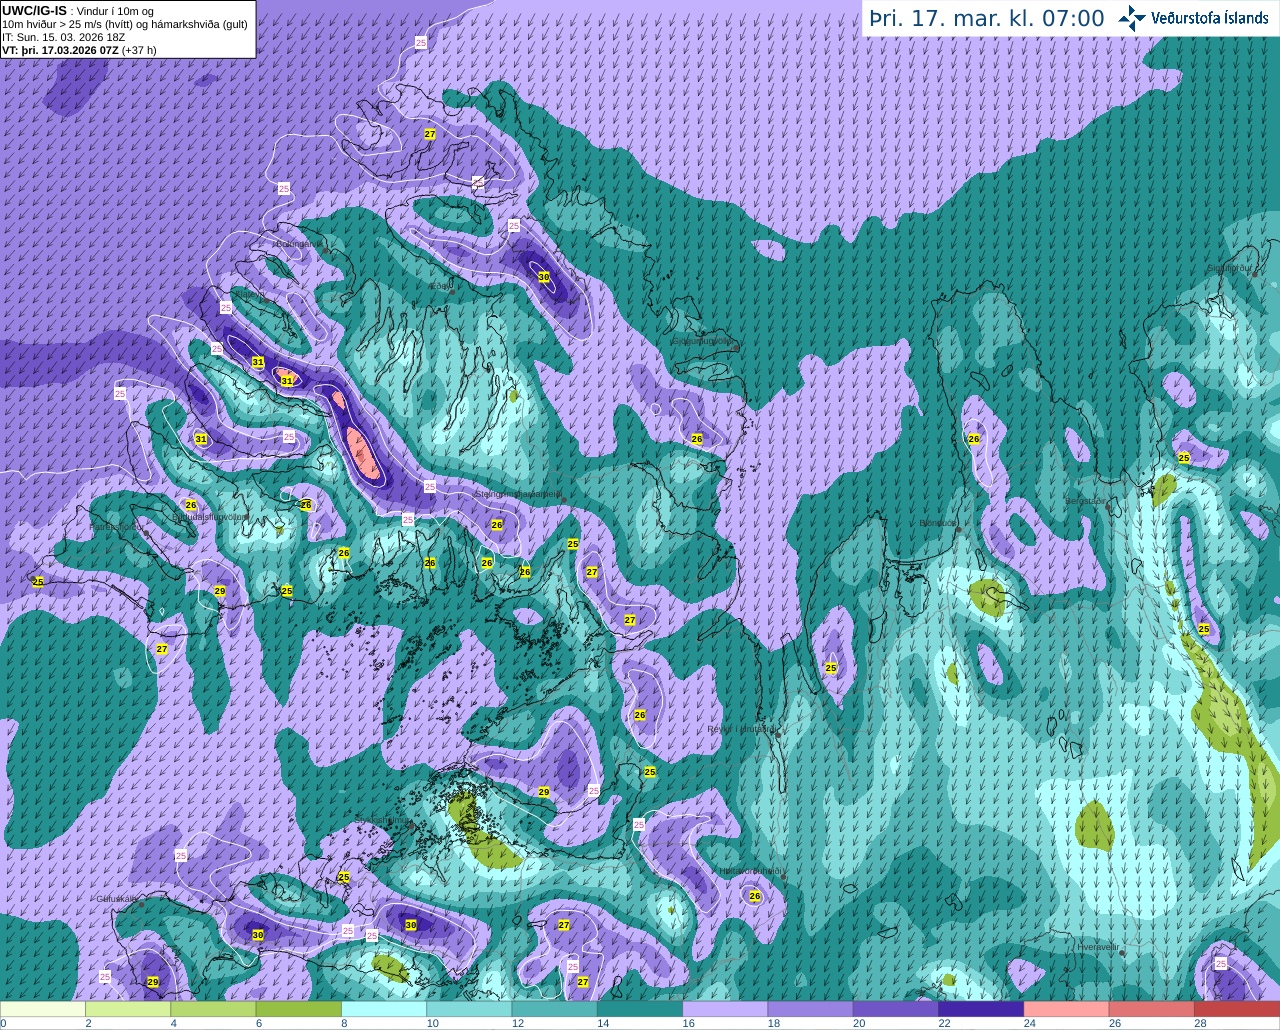Image resolution: width=1280 pixels, height=1030 pixels.
Task: Click the VT: þri. 17.03.2026 07Z line
Action: click(x=79, y=49)
